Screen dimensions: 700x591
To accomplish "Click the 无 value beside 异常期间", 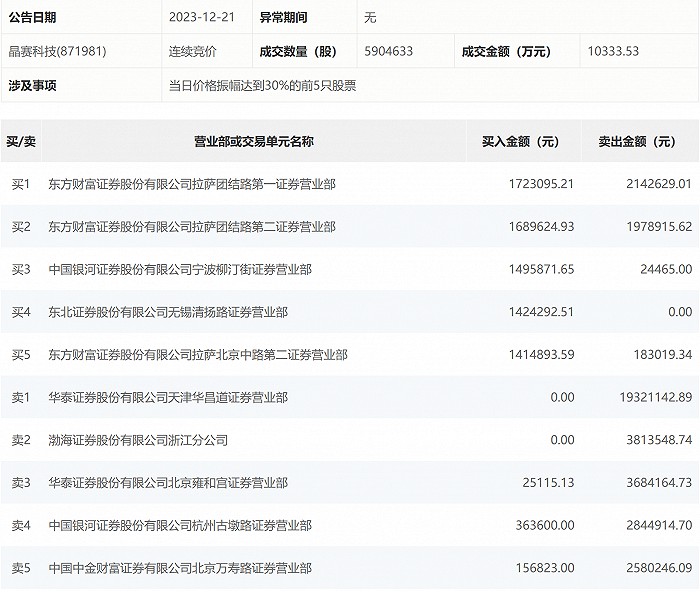I will [370, 17].
